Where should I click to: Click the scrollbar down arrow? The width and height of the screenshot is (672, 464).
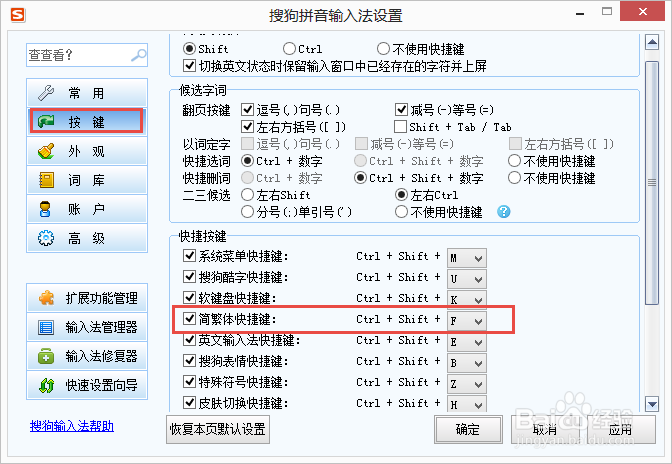click(x=652, y=404)
